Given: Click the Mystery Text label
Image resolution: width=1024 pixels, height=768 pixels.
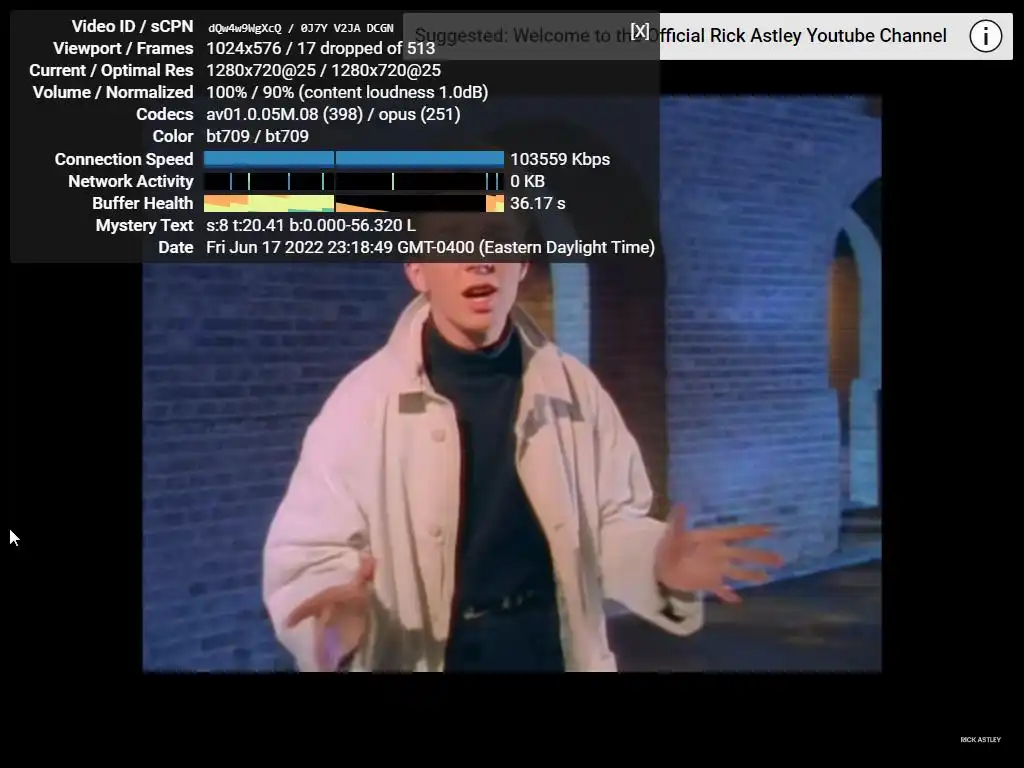Looking at the screenshot, I should point(144,225).
